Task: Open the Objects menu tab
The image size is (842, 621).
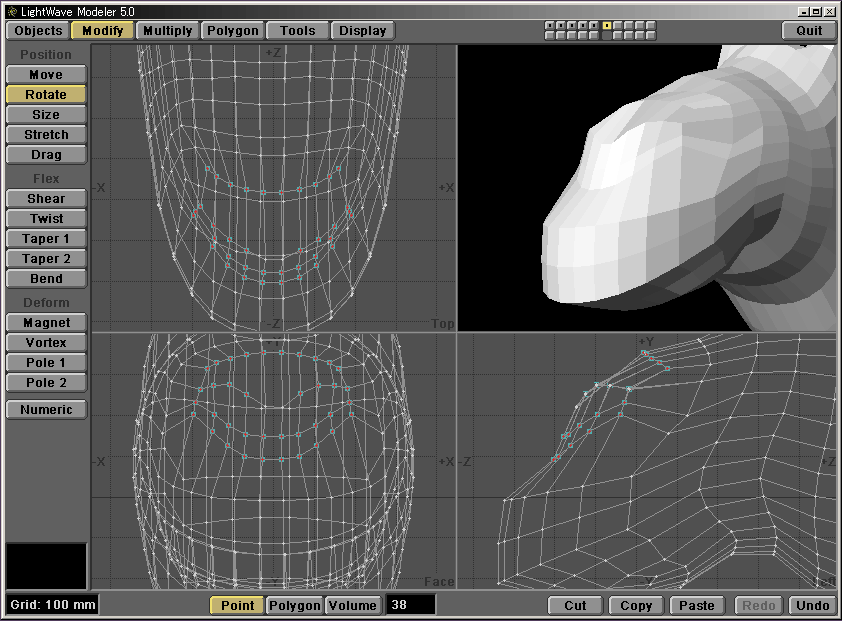Action: pos(38,30)
